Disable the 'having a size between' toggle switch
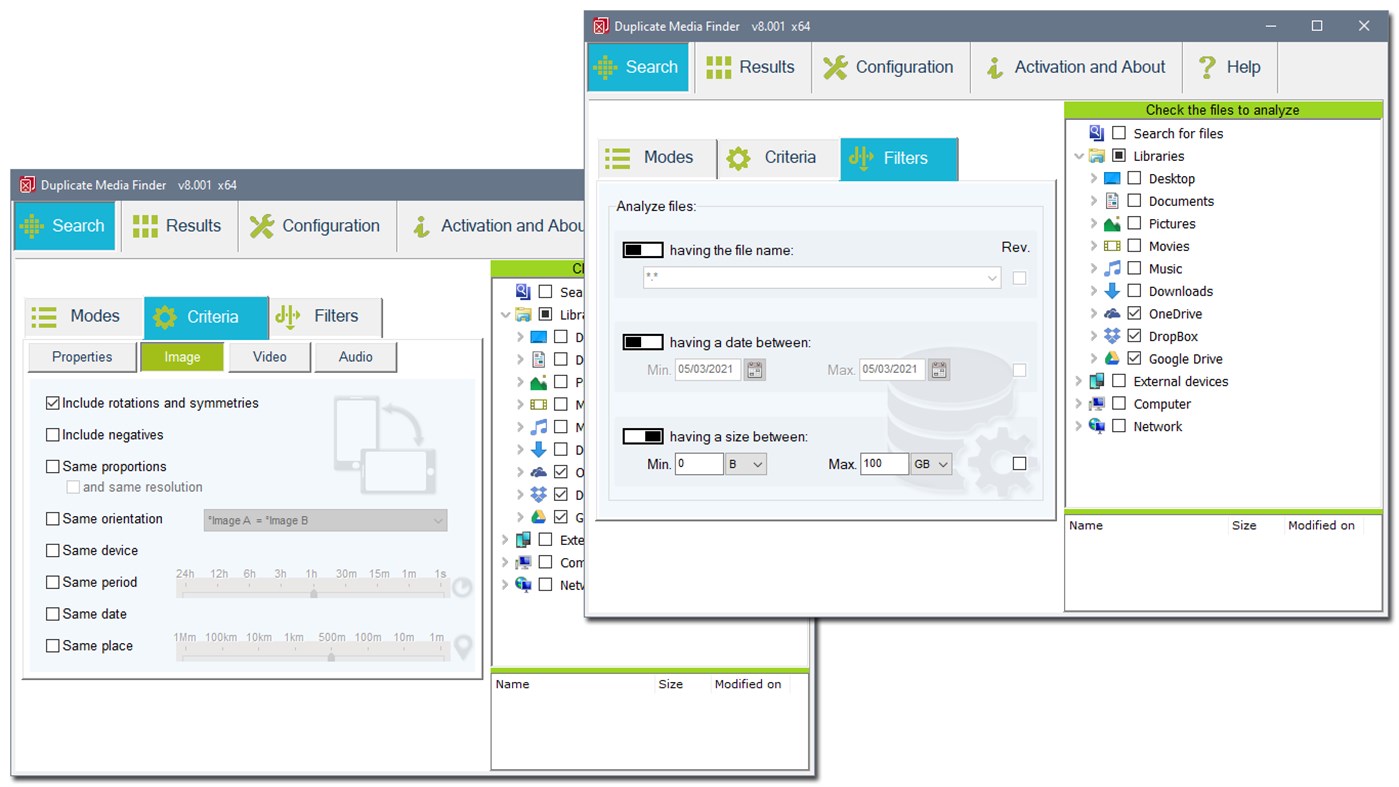 pos(643,435)
